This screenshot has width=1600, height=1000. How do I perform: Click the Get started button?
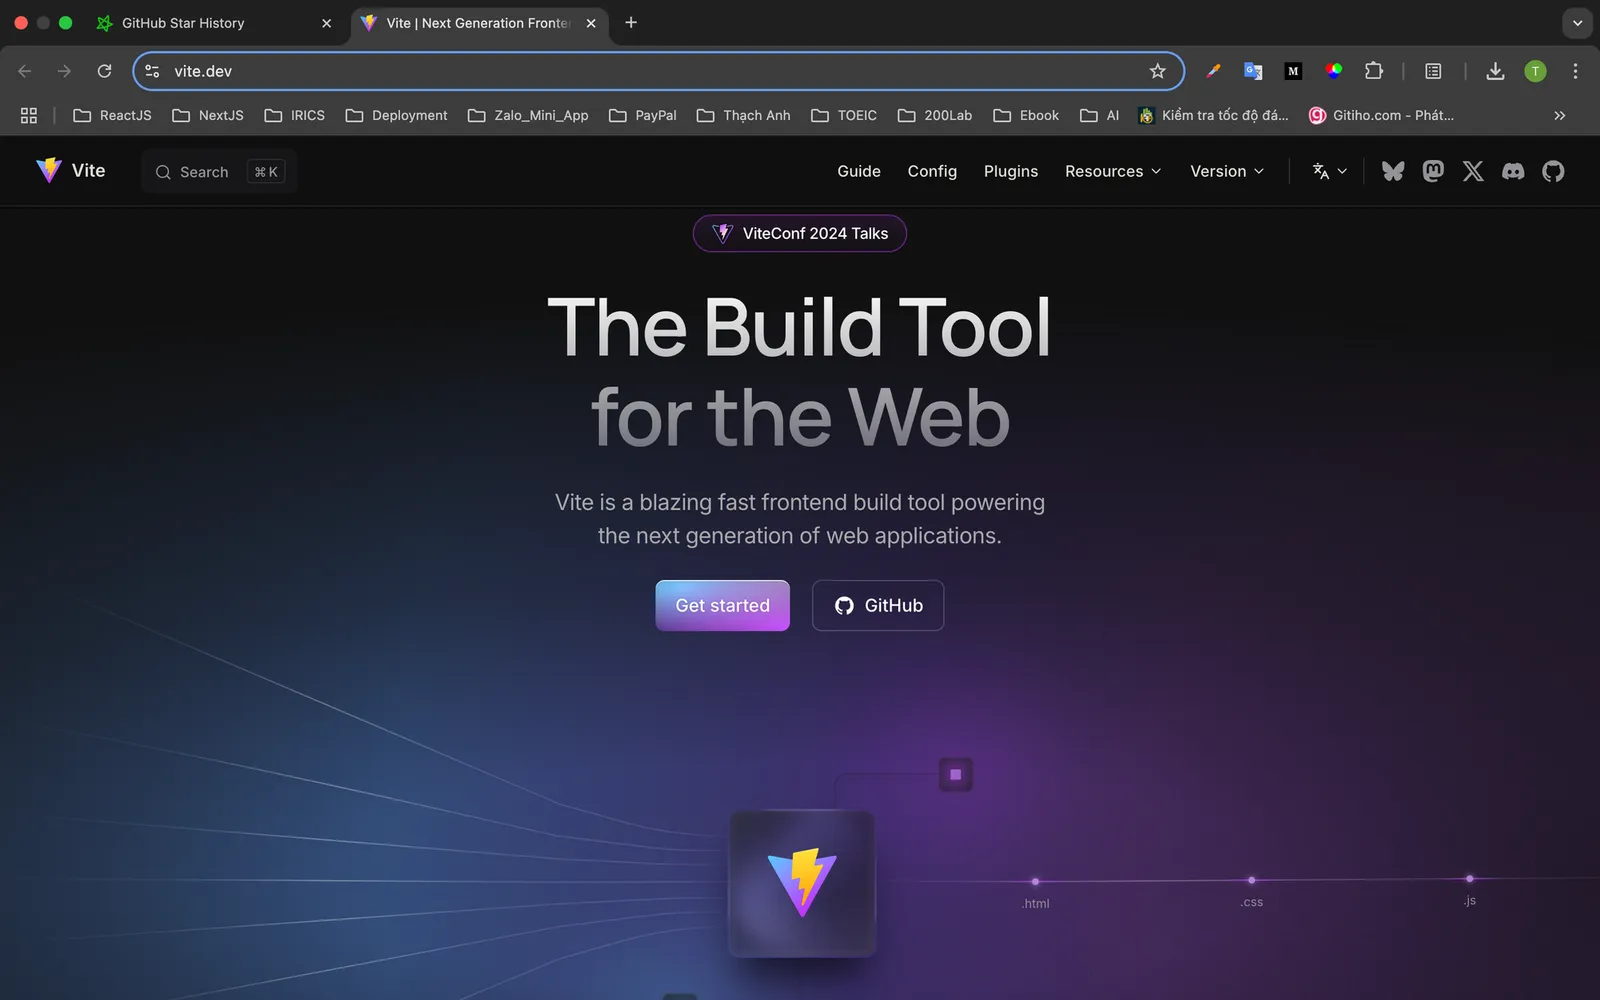point(722,605)
